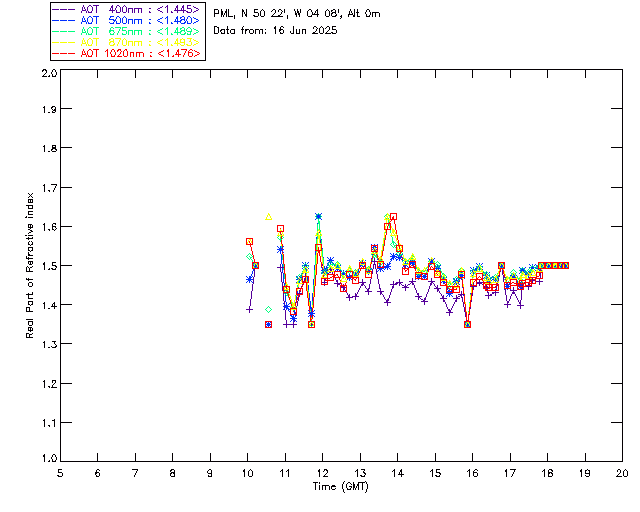Click the x-axis label 14
This screenshot has width=640, height=512.
pos(398,473)
